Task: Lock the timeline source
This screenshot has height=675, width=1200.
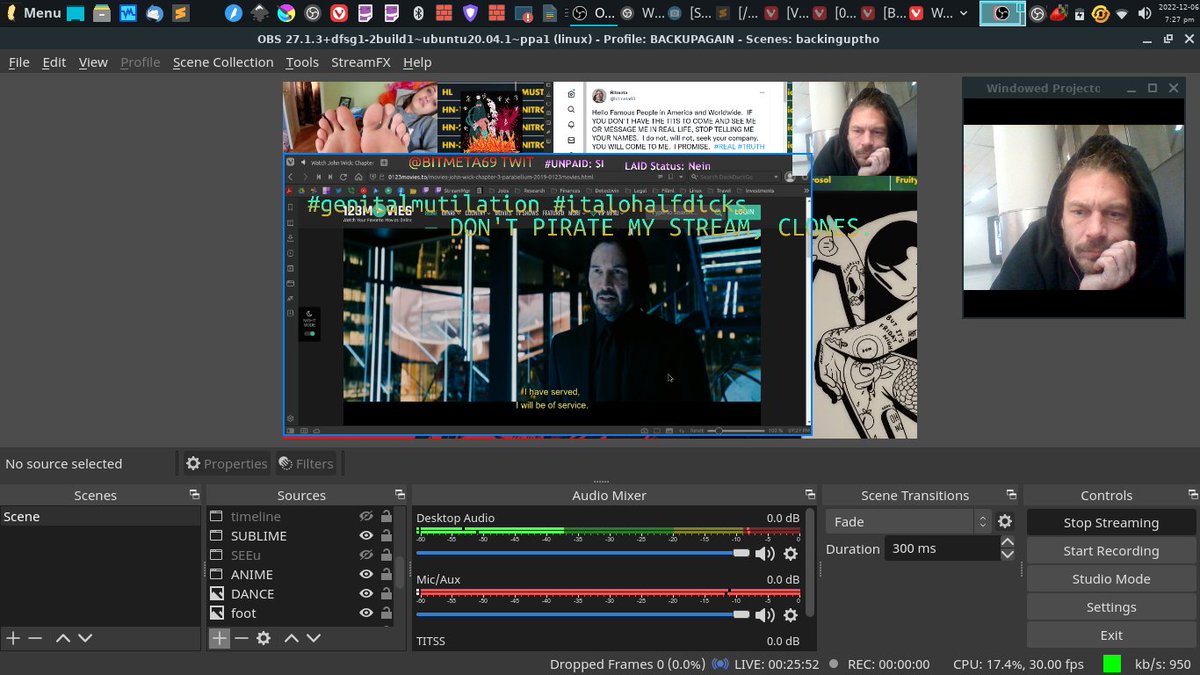Action: (386, 516)
